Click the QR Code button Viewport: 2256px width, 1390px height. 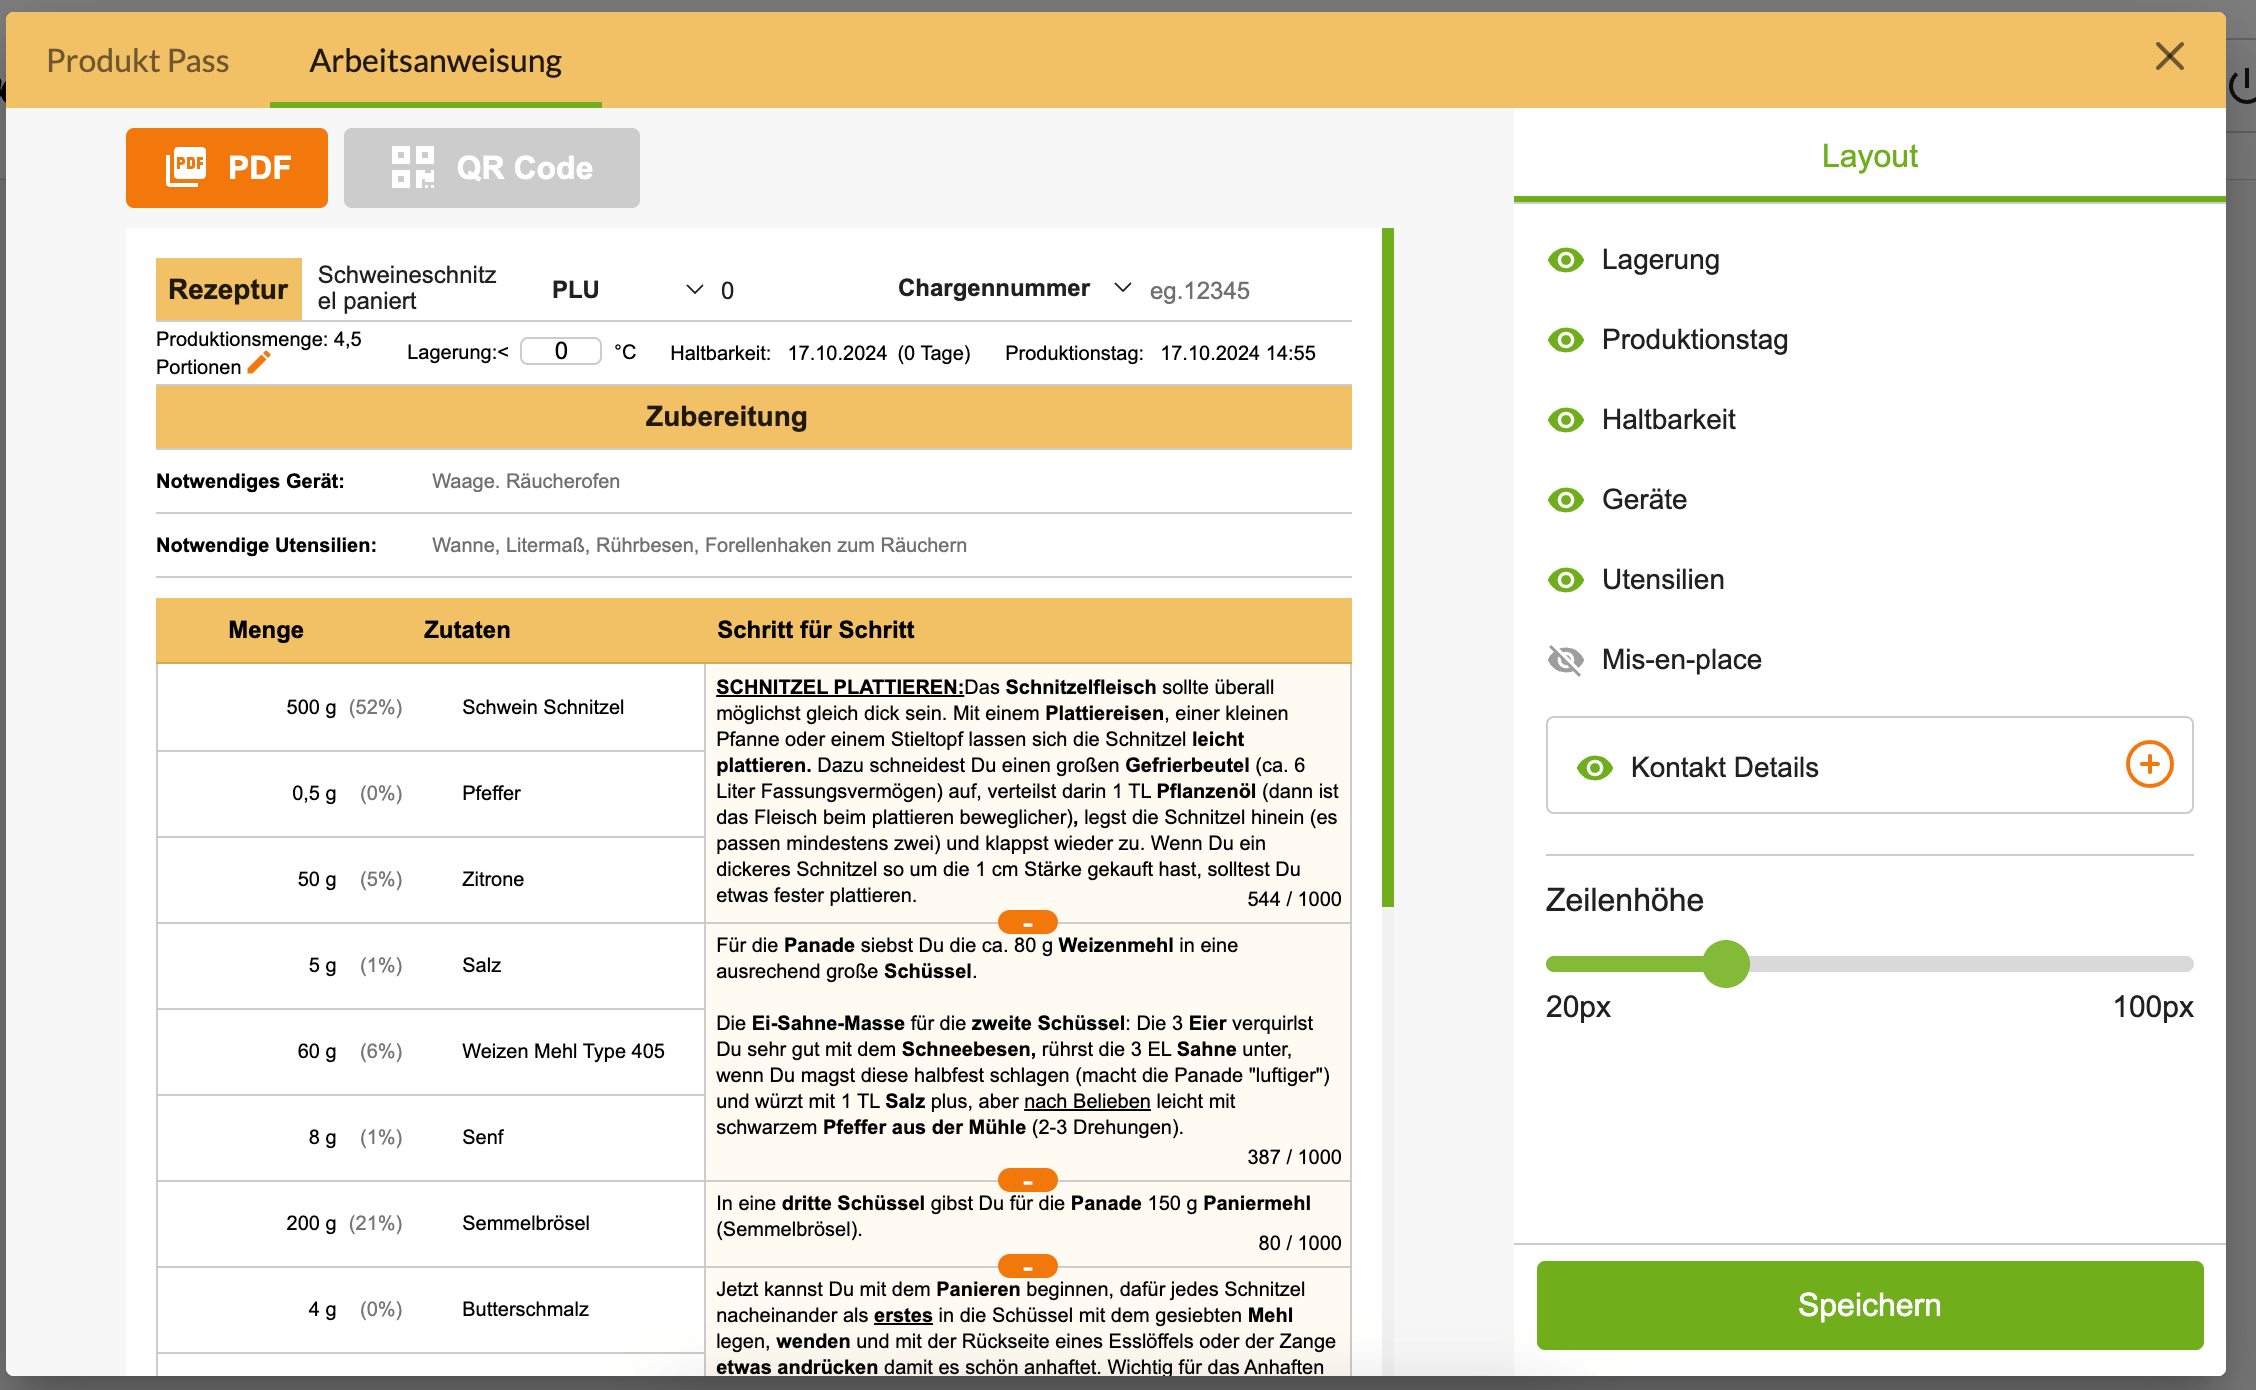click(492, 168)
